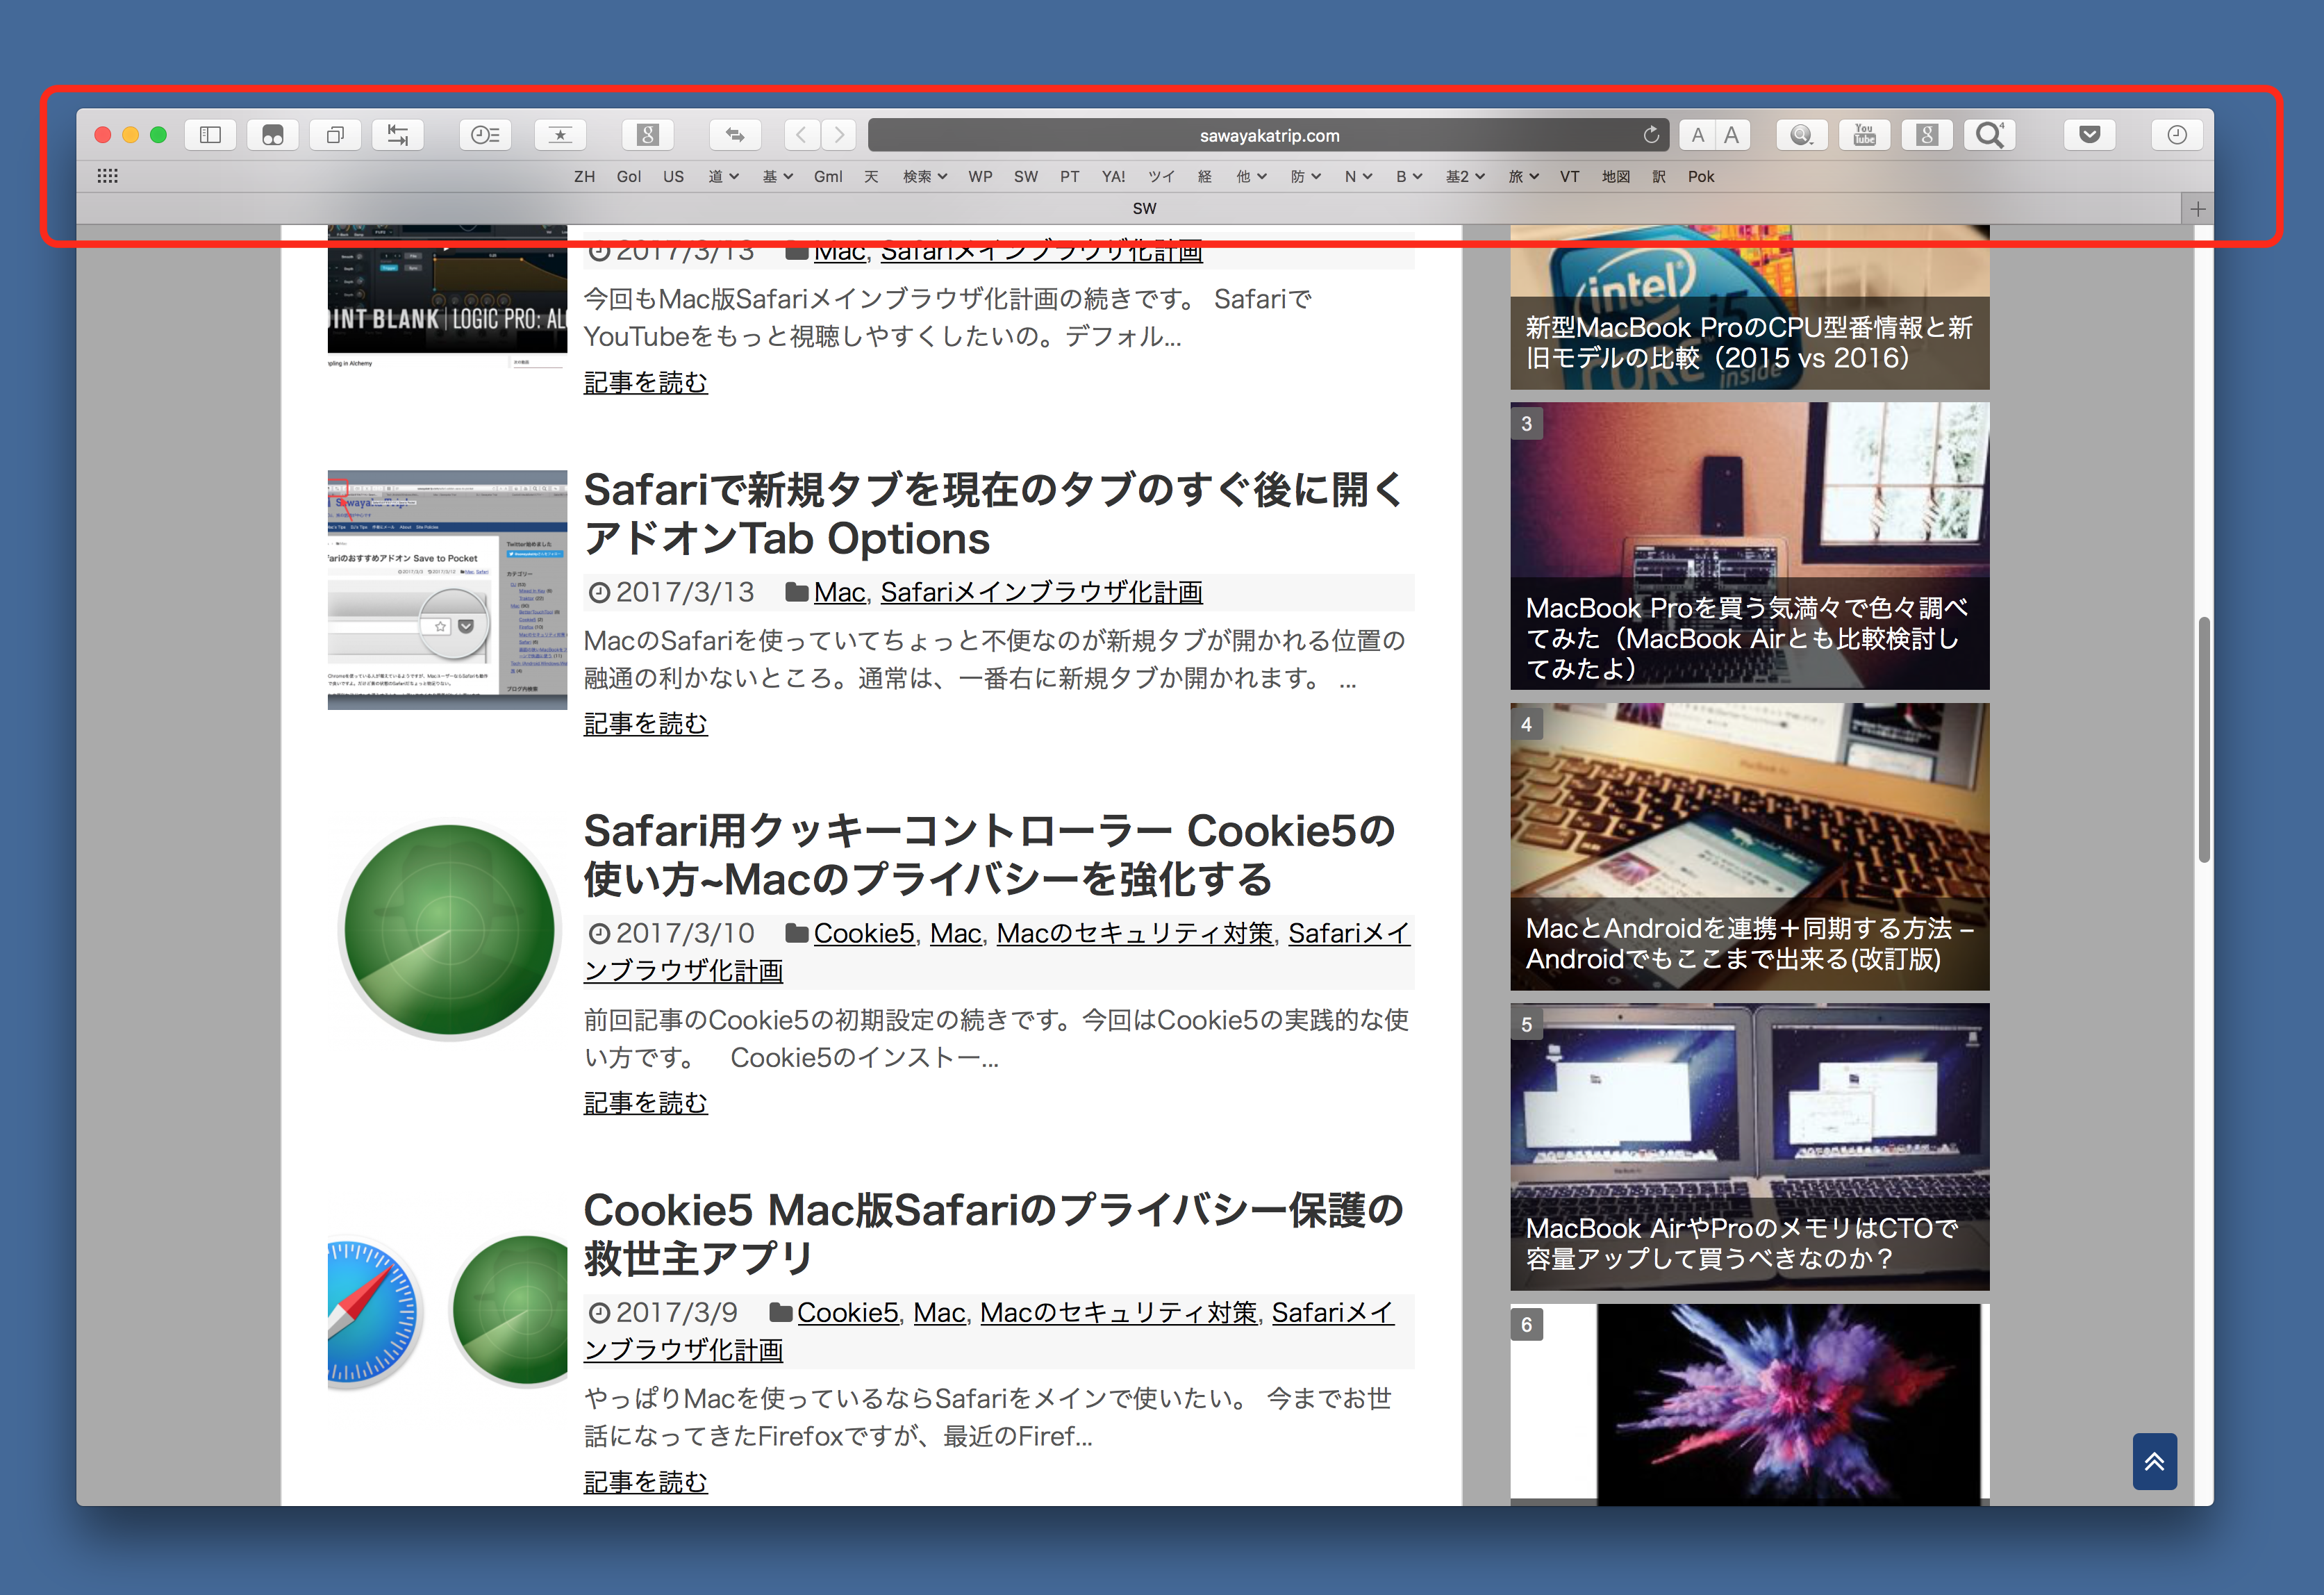
Task: Open article 'Safariで新規タブを現在のタブのすぐ後に開く'
Action: [x=993, y=514]
